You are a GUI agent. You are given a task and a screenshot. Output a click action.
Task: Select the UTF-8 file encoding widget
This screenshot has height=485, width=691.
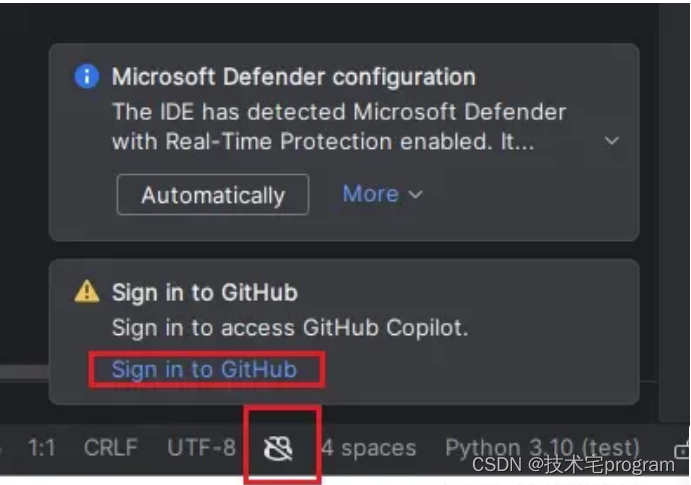pyautogui.click(x=201, y=448)
